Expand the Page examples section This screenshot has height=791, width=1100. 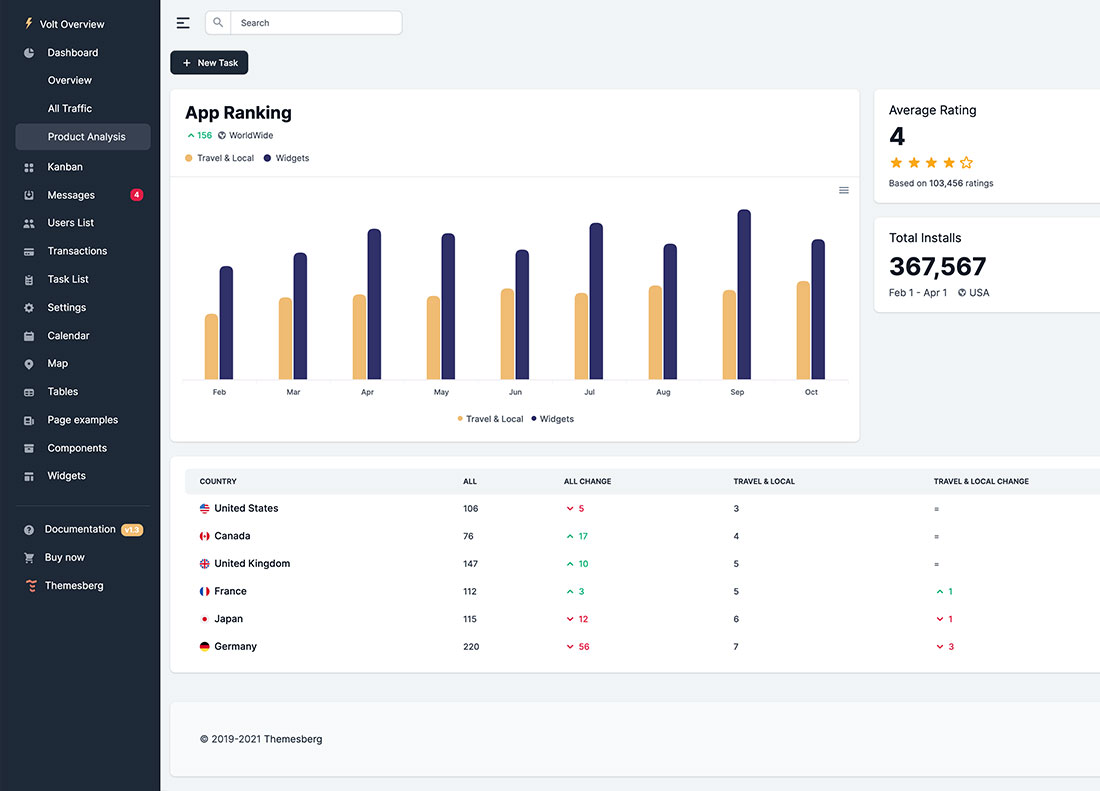[x=82, y=419]
